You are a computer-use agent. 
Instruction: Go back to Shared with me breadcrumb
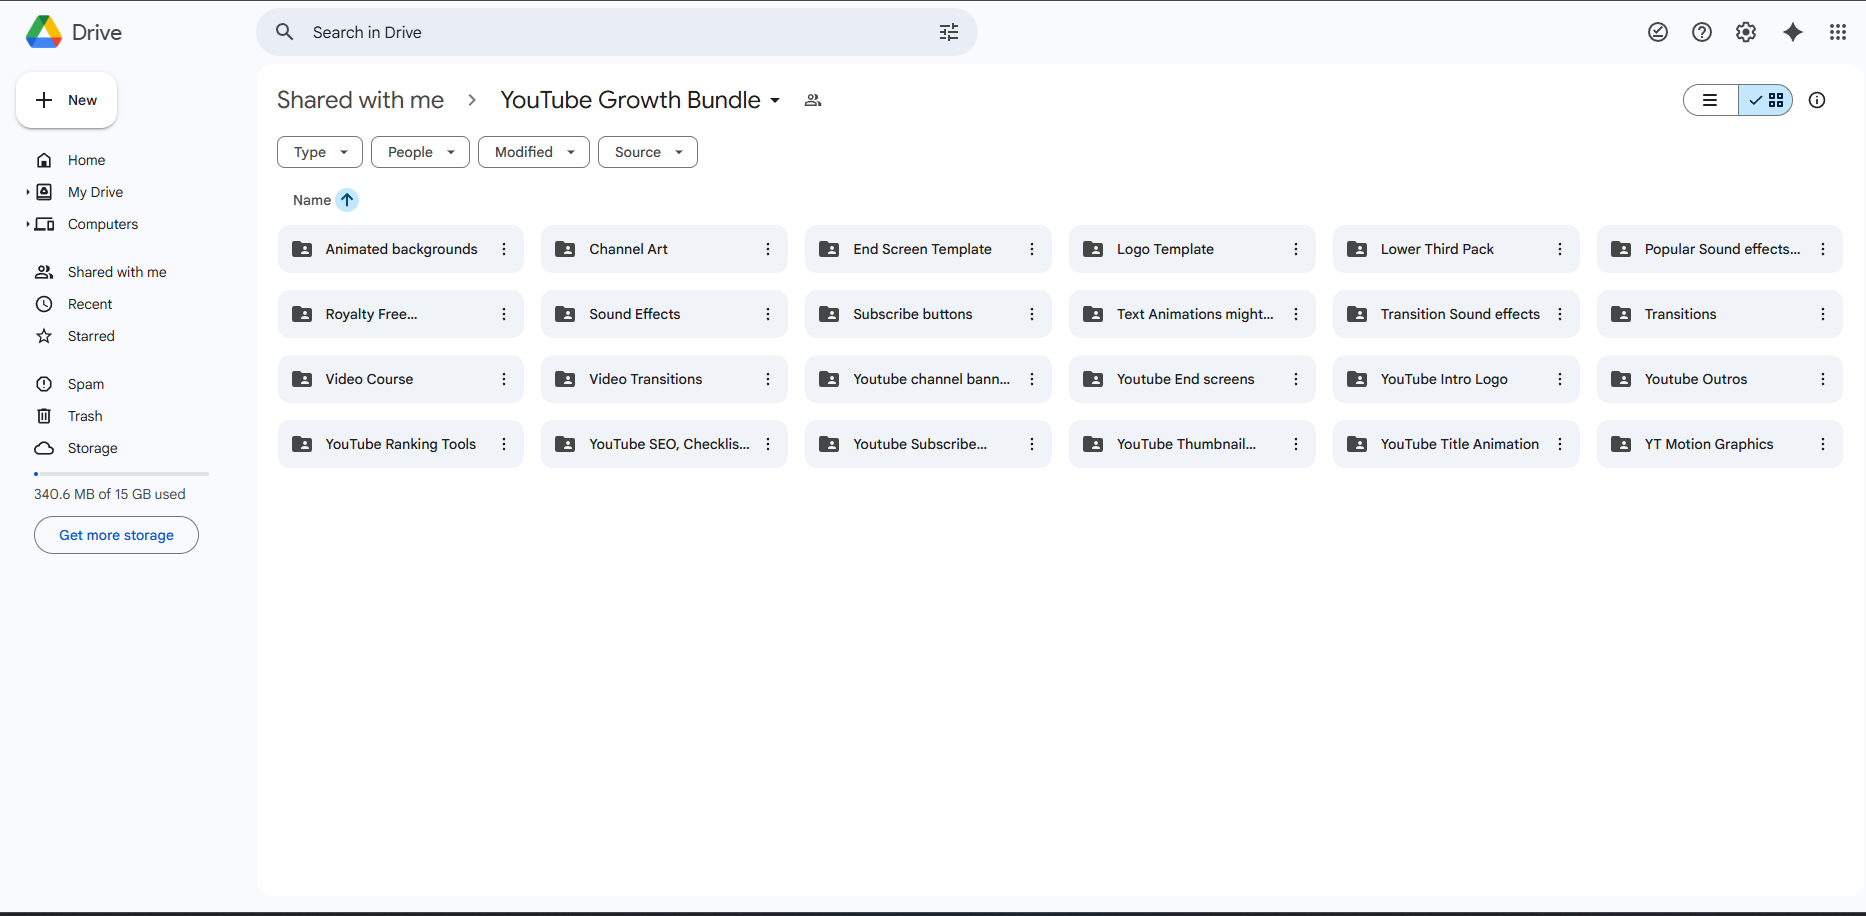(x=360, y=100)
